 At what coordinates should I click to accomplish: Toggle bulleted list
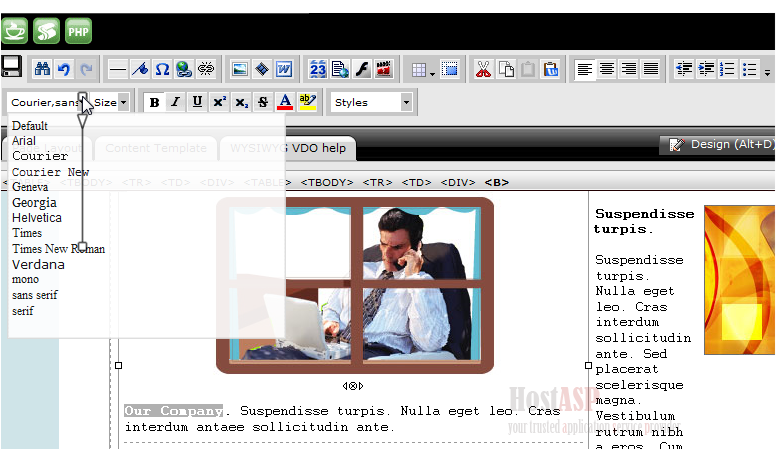(x=750, y=69)
